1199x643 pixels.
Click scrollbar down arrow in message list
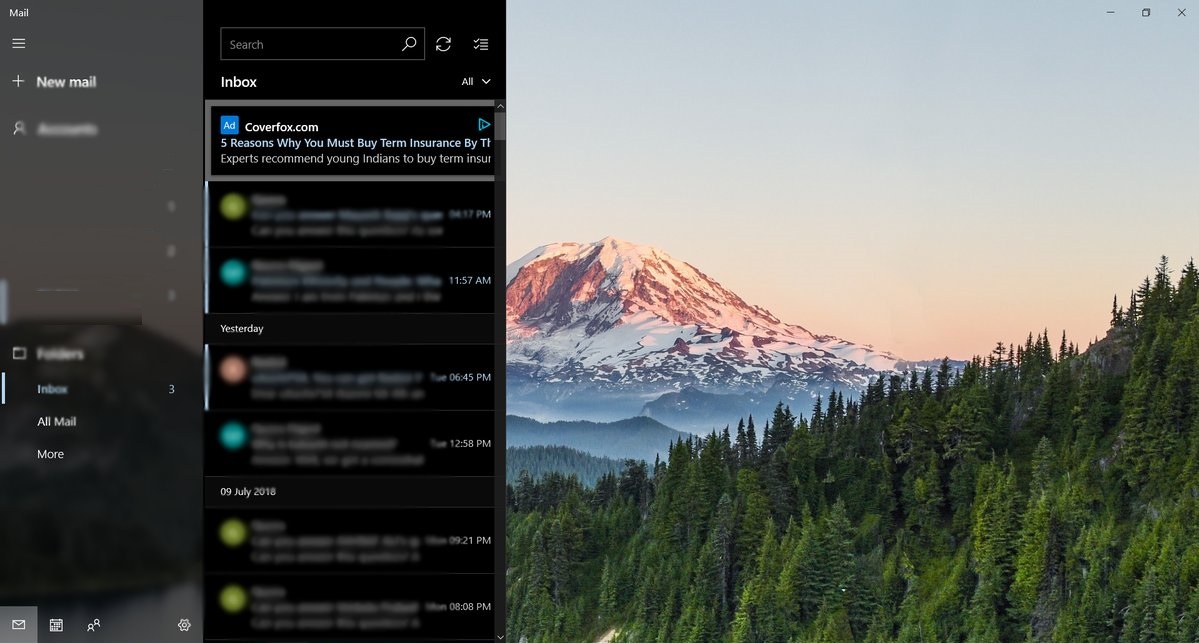click(x=500, y=637)
